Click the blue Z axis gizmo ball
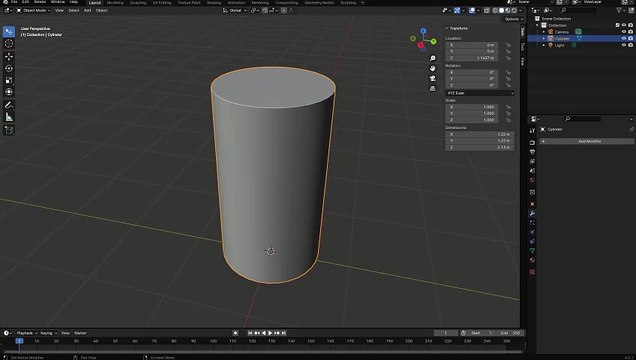Image resolution: width=636 pixels, height=360 pixels. (423, 31)
